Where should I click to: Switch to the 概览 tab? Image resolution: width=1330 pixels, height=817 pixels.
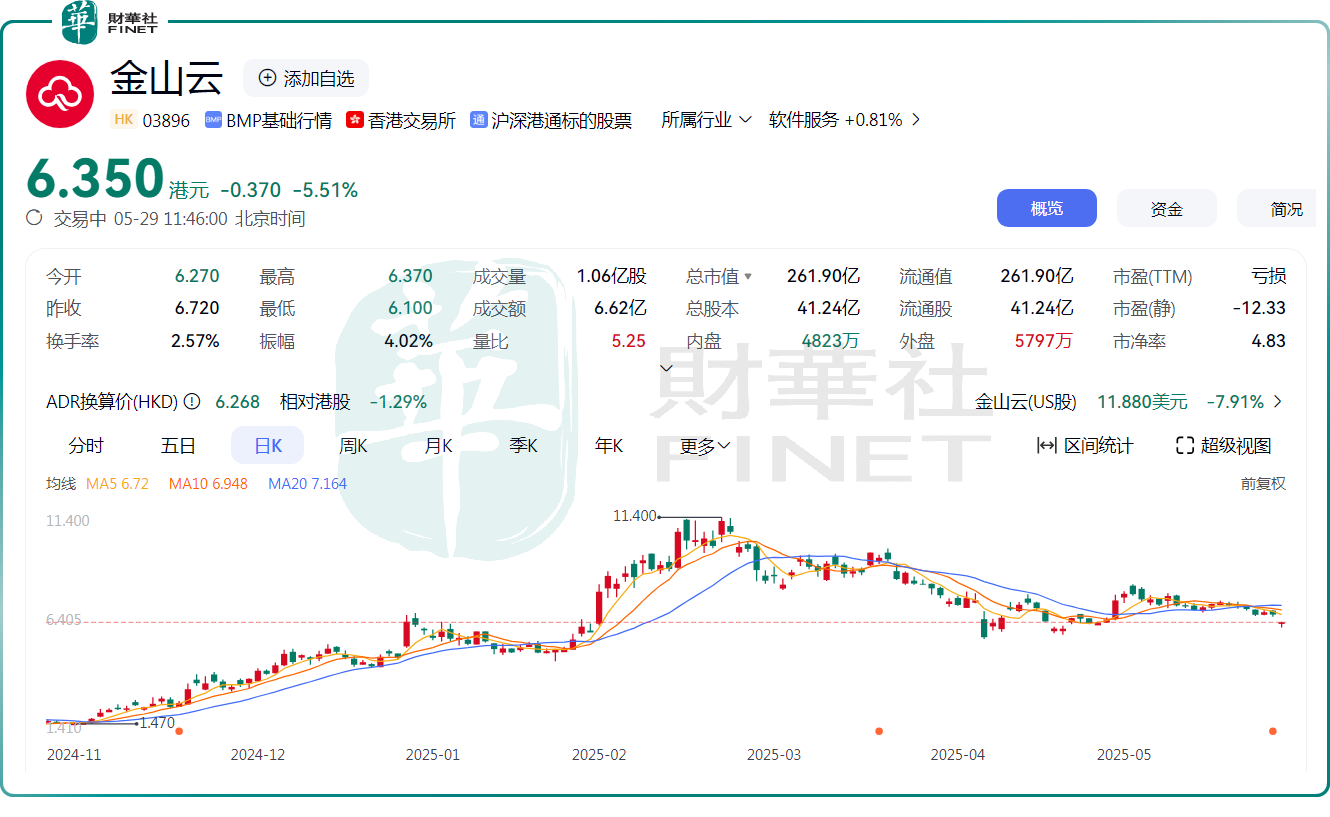click(x=1047, y=208)
